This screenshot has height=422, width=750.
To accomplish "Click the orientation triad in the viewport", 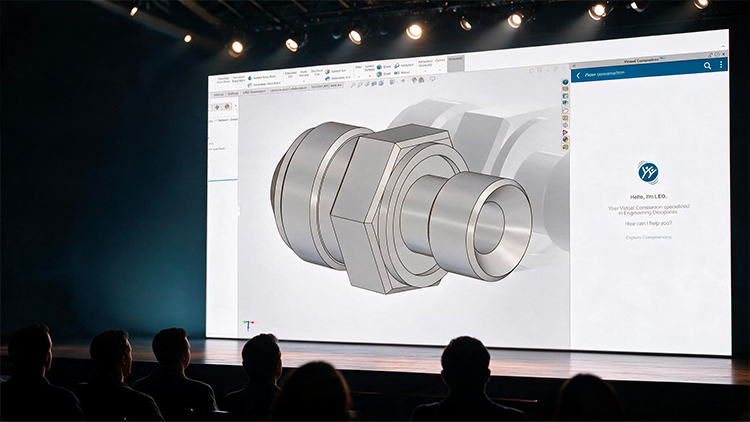I will click(x=248, y=325).
